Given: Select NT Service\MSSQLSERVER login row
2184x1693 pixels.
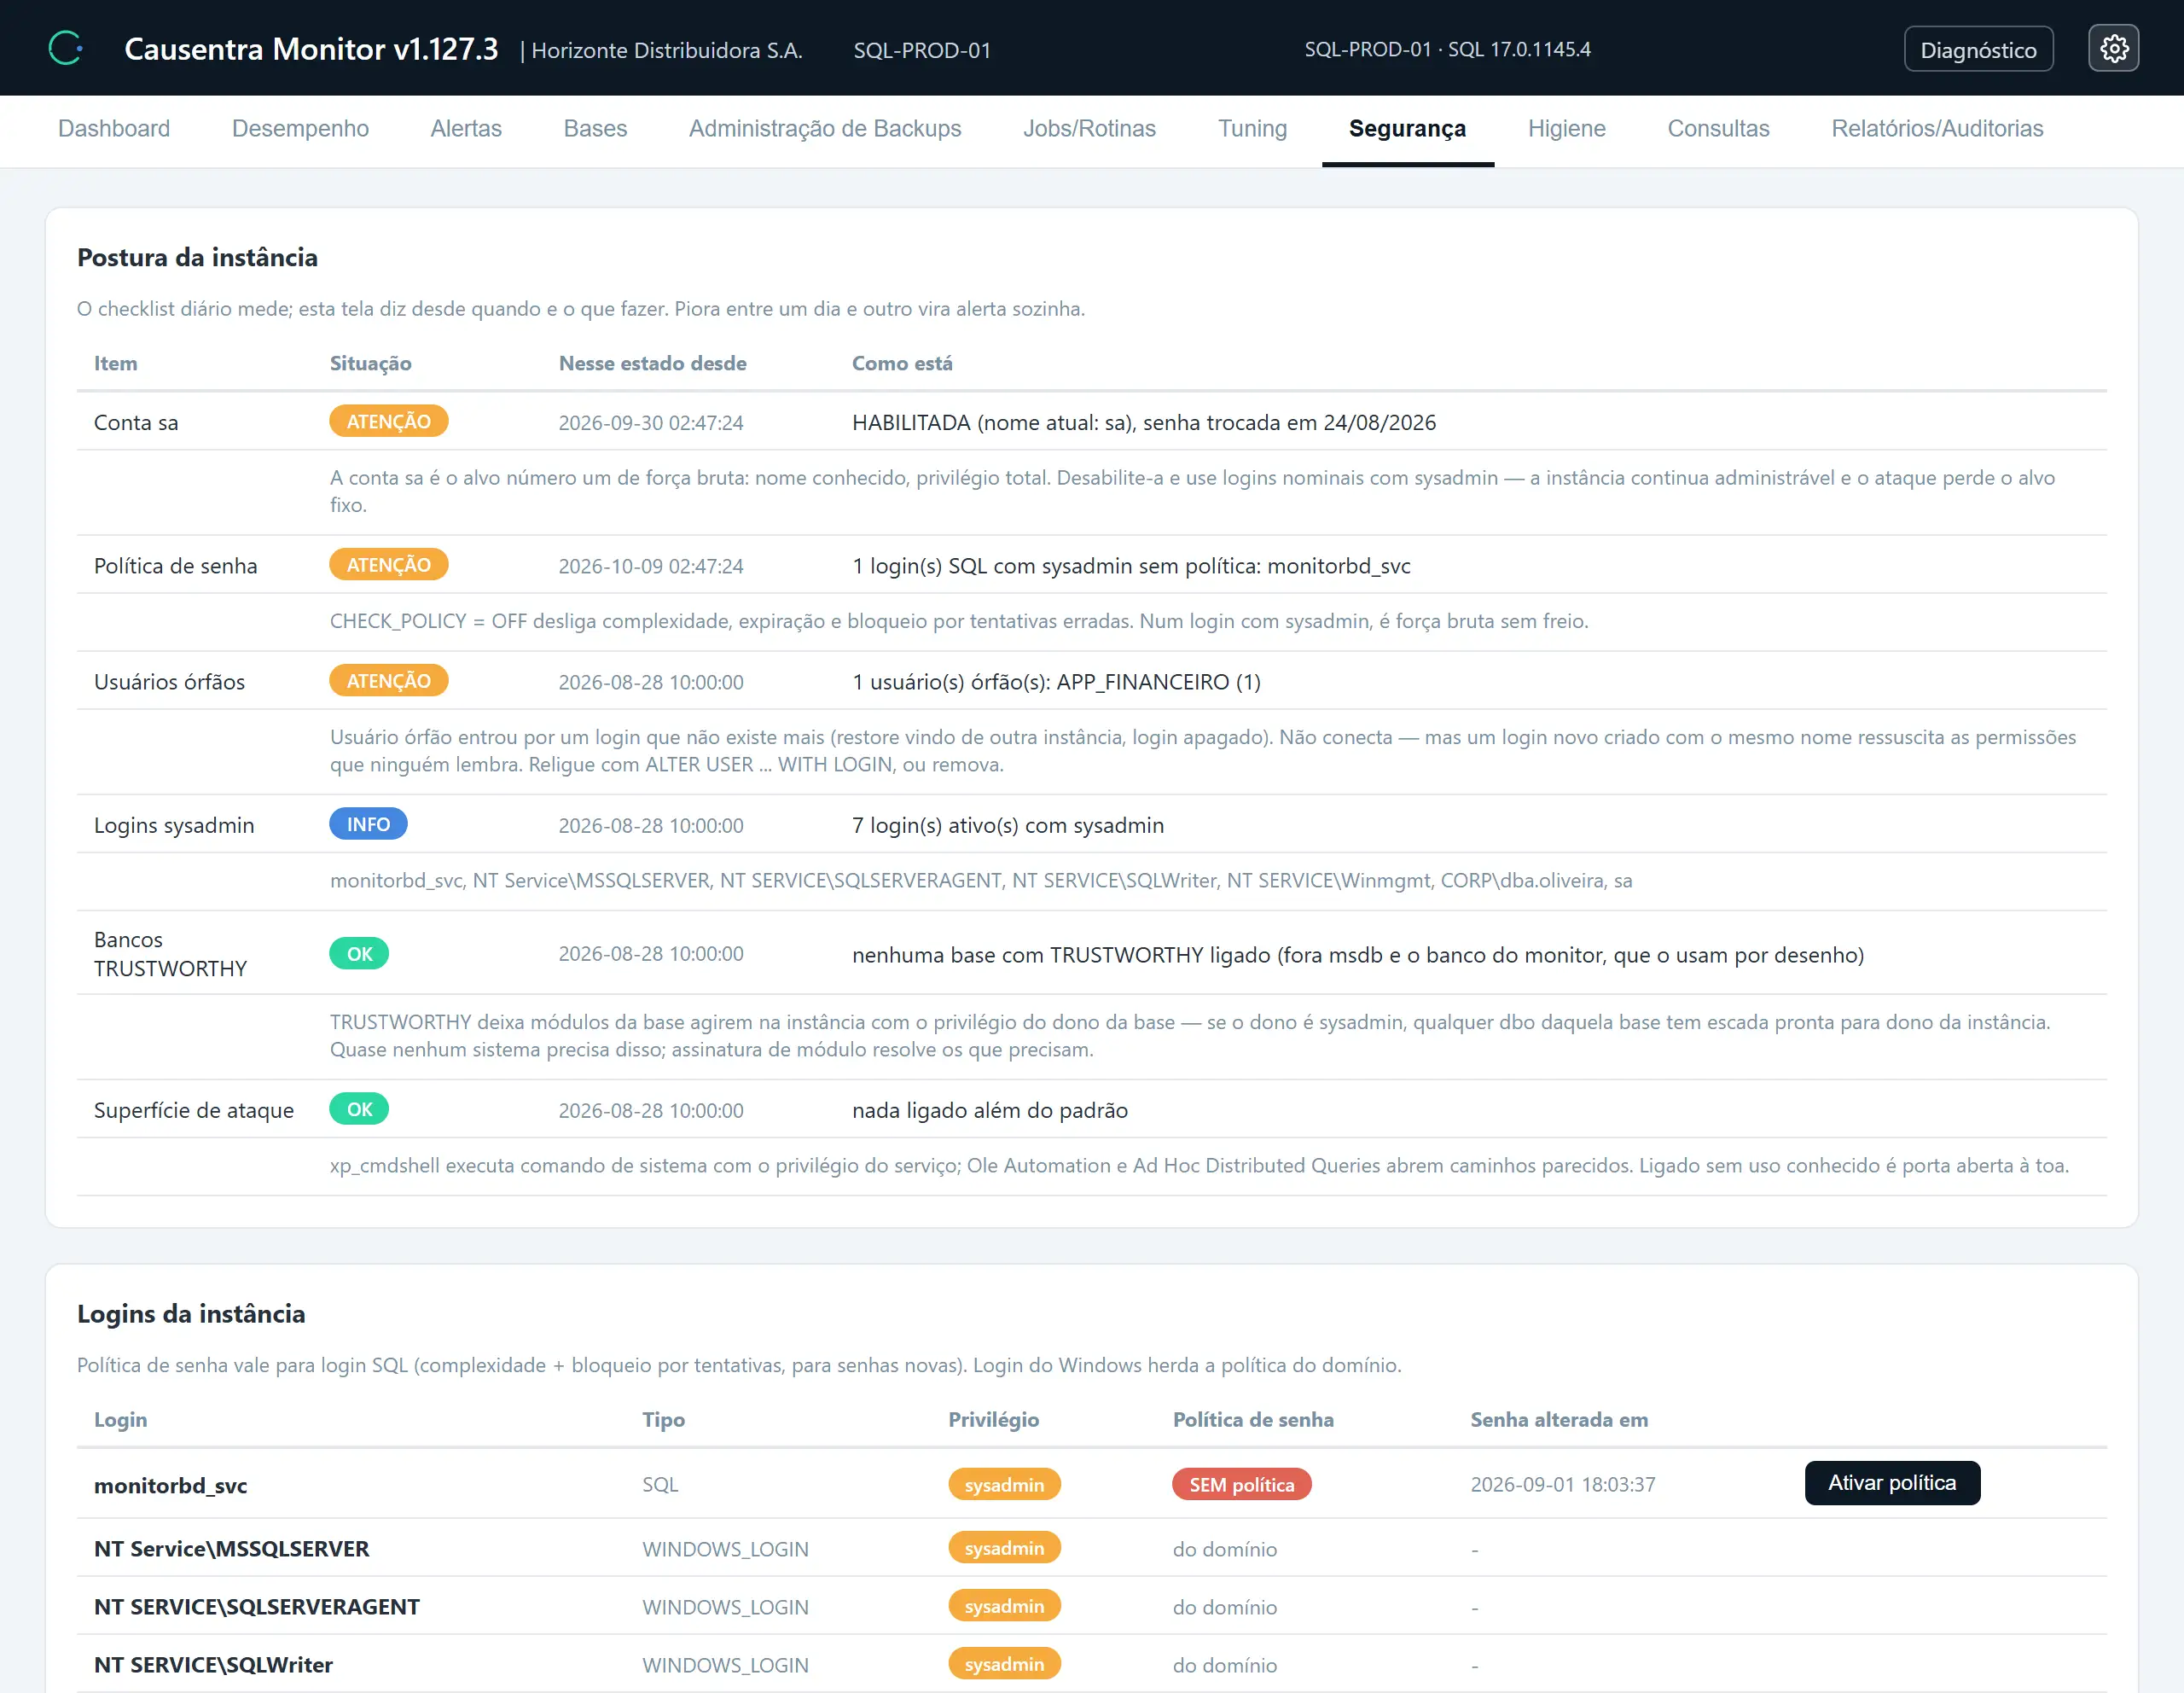Looking at the screenshot, I should click(1091, 1548).
